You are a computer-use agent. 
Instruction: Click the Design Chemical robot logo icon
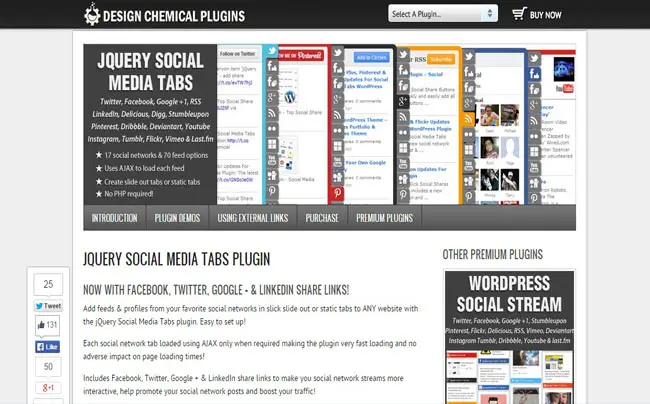[92, 14]
